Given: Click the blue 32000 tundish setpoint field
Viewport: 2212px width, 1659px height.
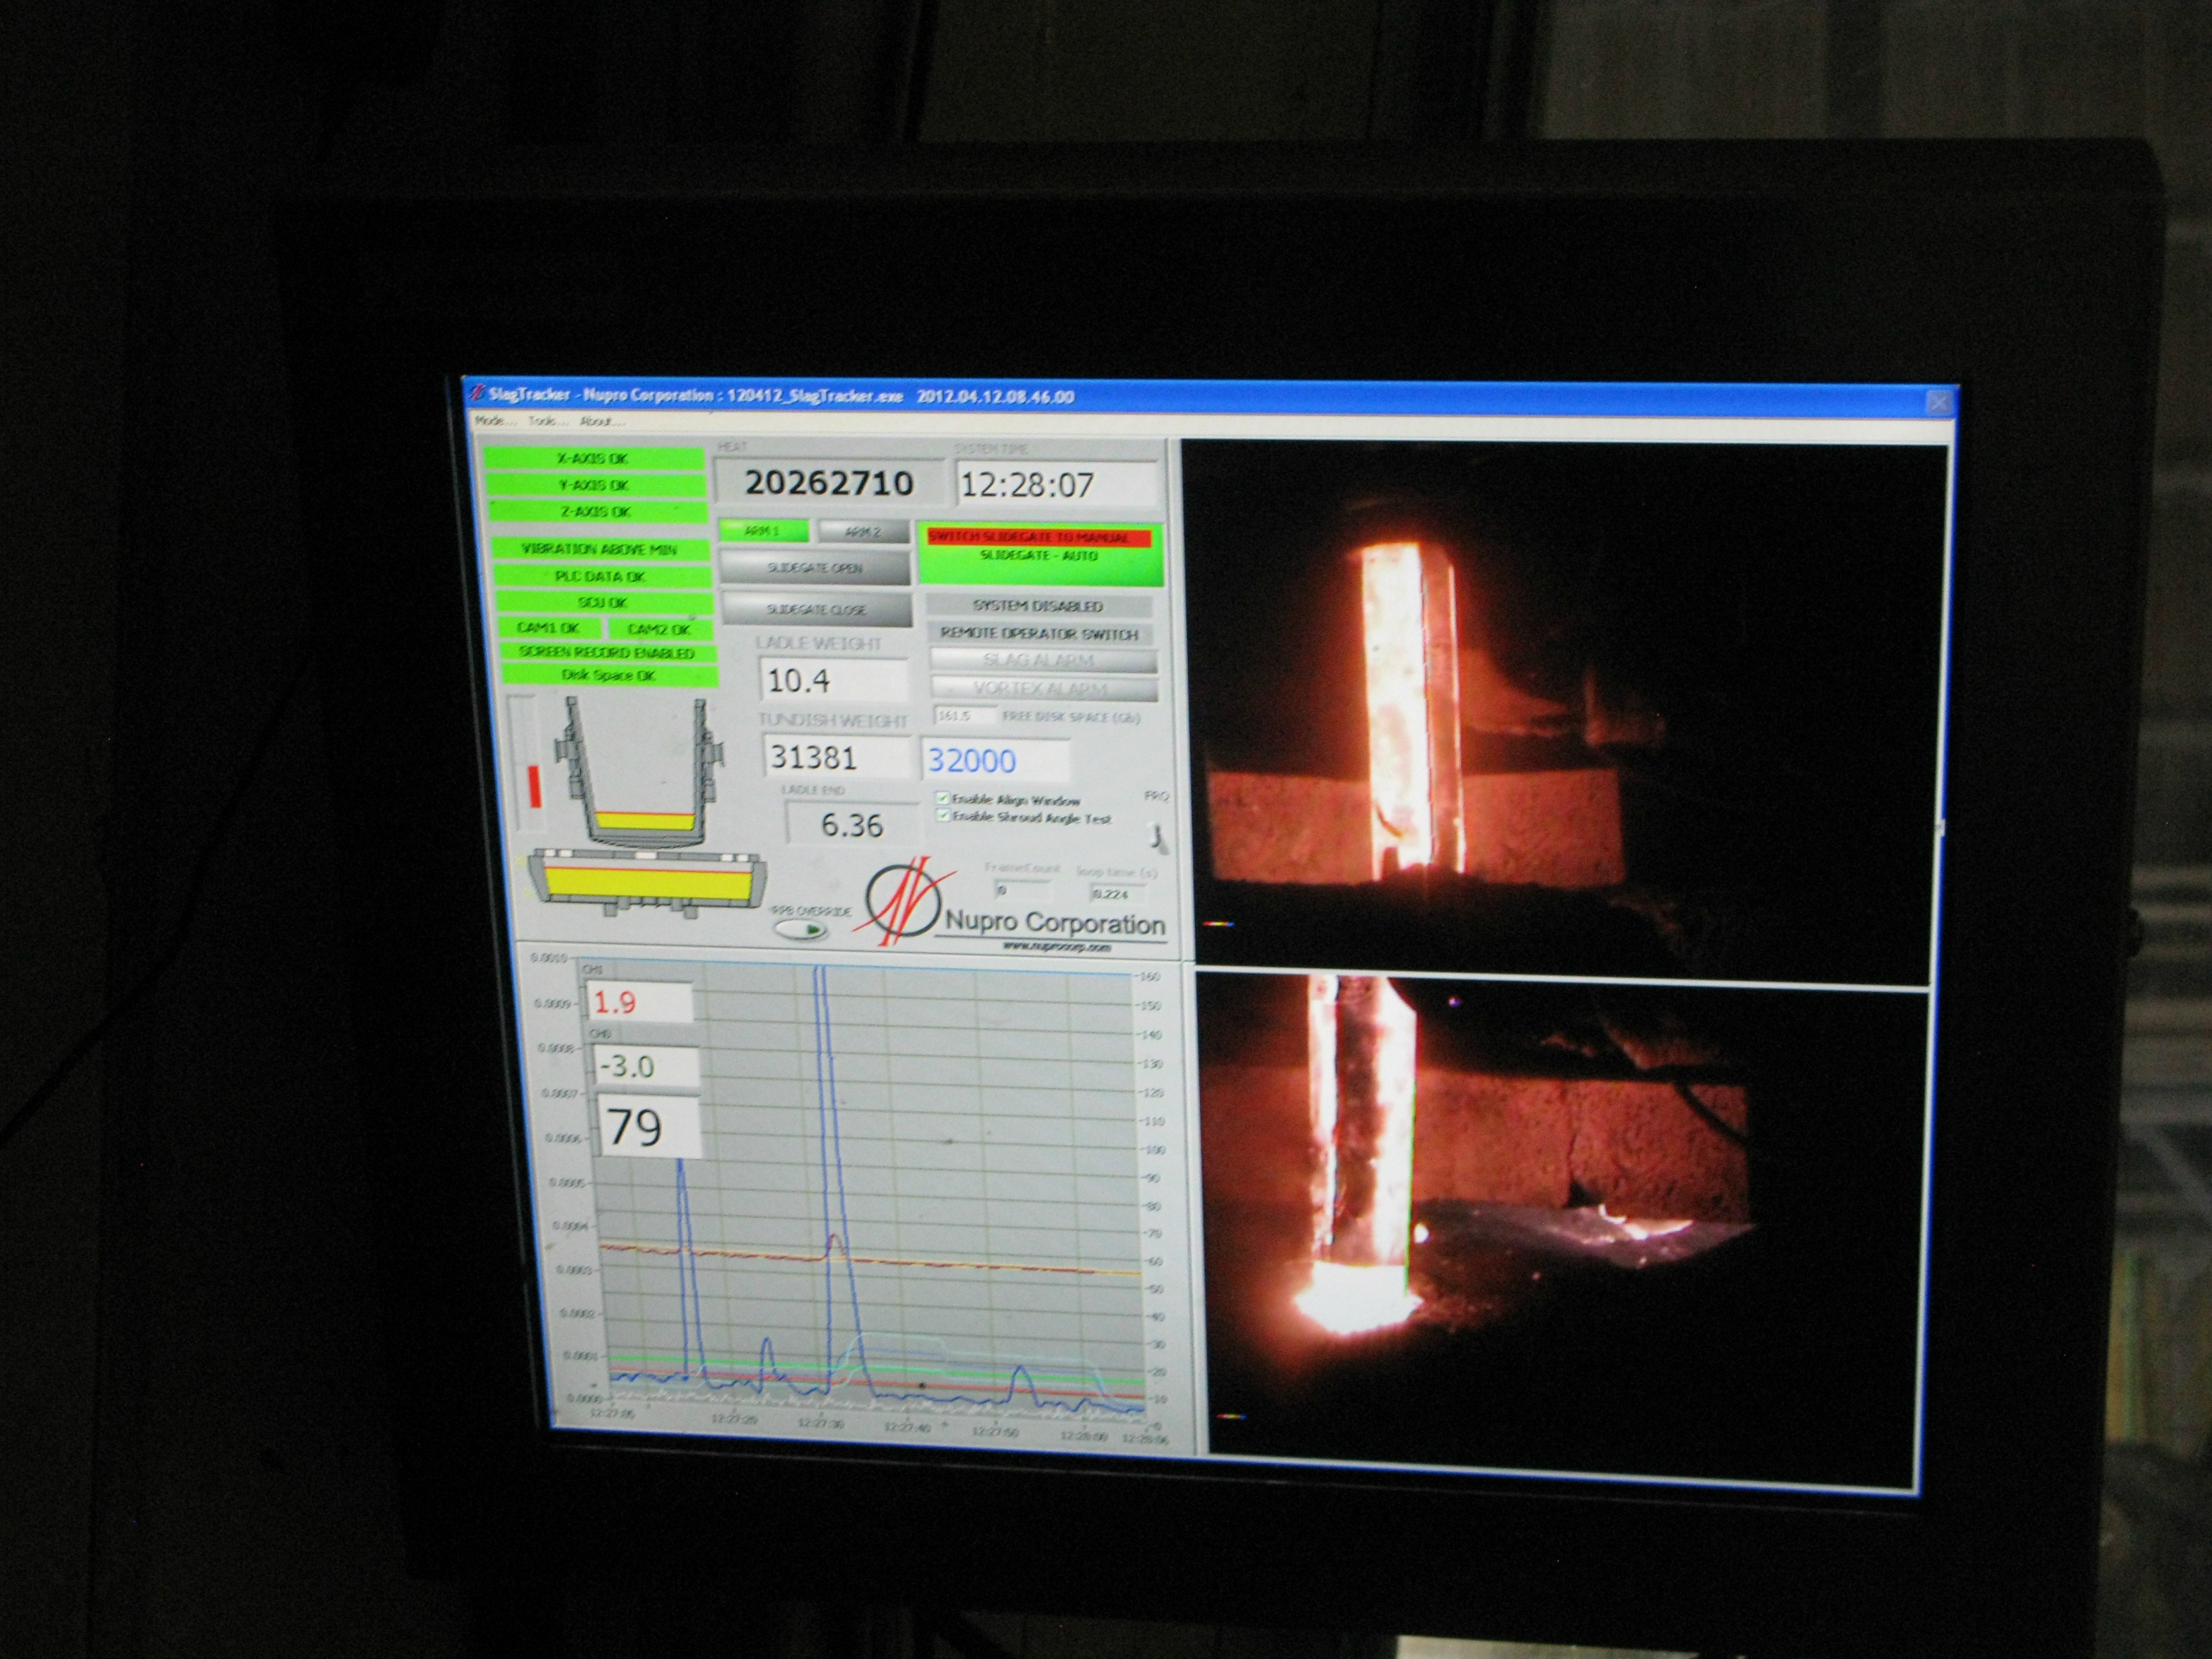Looking at the screenshot, I should point(994,760).
